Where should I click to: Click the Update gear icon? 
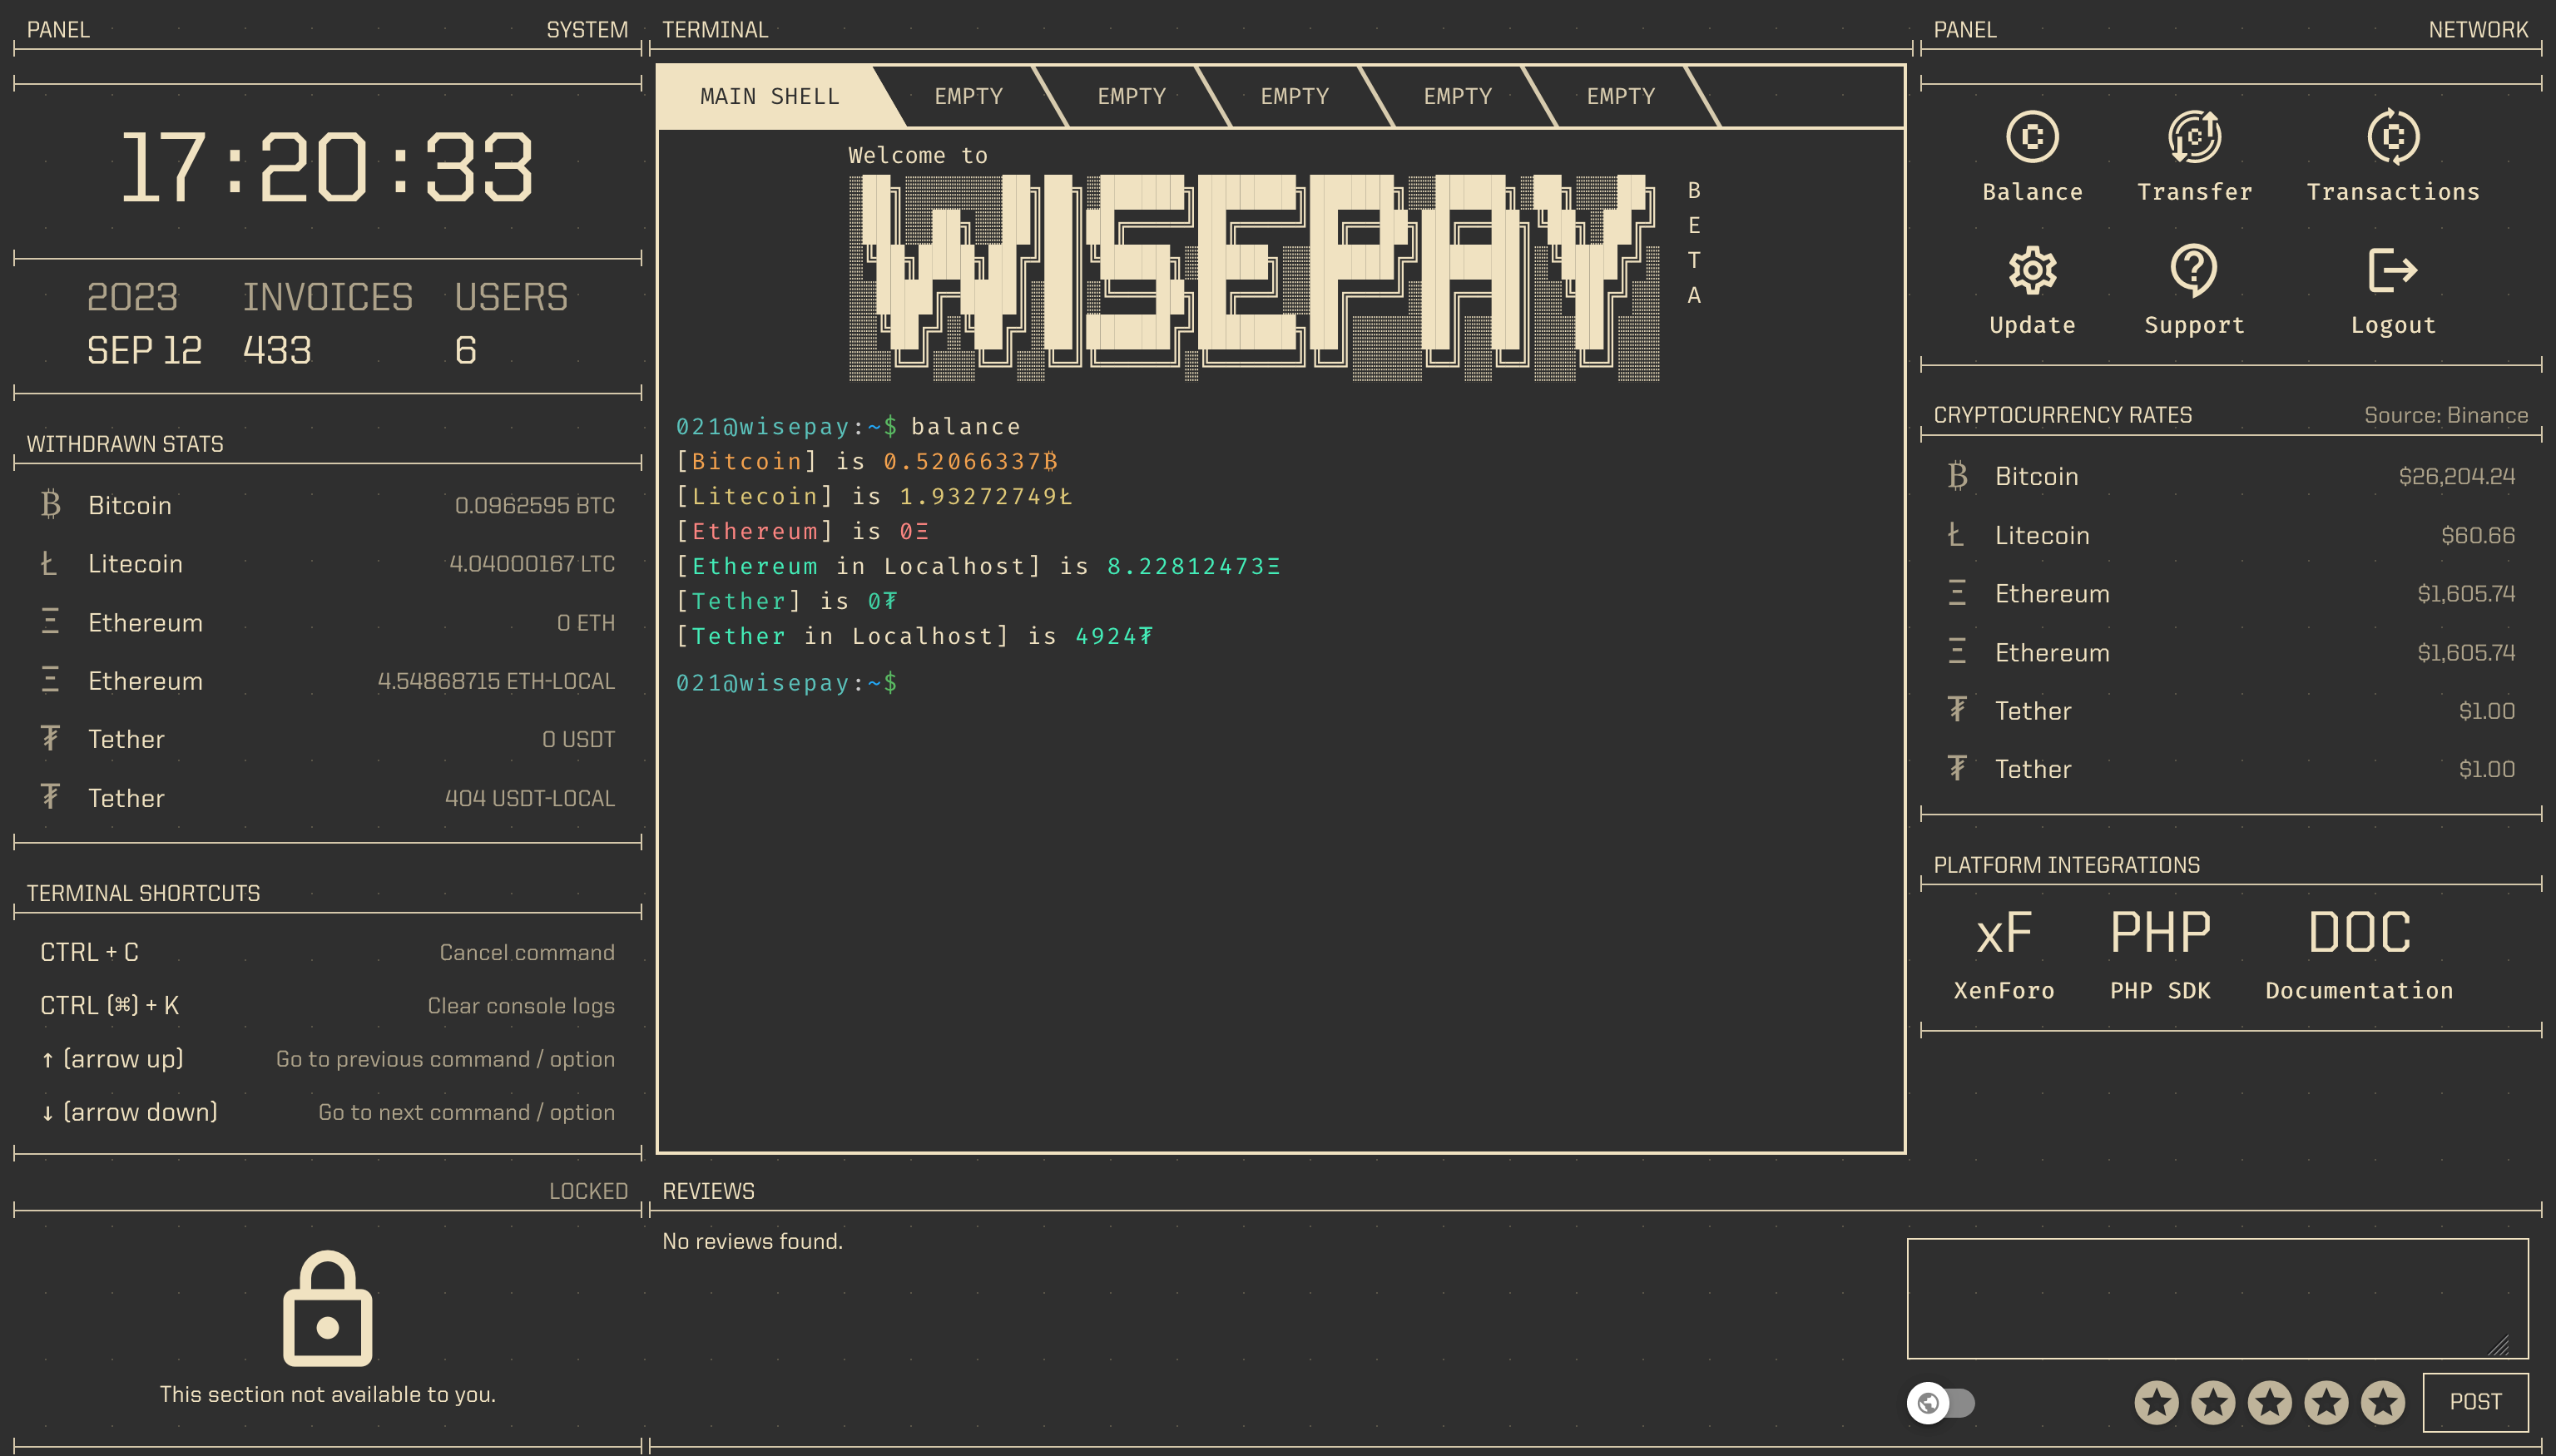click(x=2032, y=270)
